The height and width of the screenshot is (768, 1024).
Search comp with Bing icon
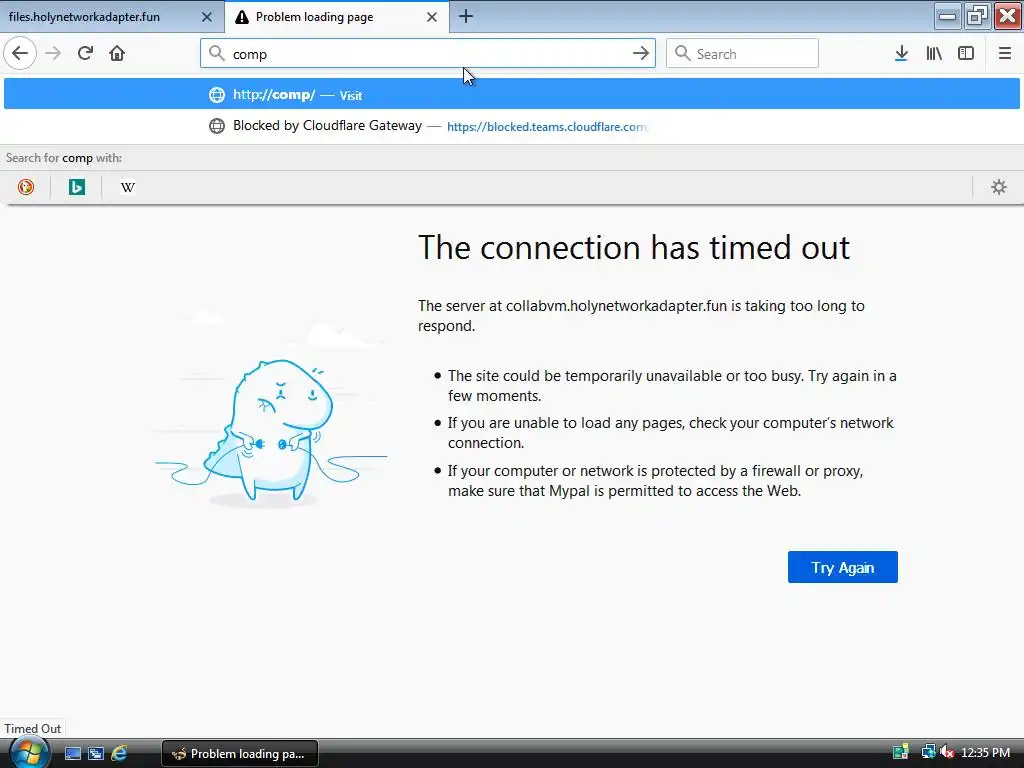(x=76, y=187)
